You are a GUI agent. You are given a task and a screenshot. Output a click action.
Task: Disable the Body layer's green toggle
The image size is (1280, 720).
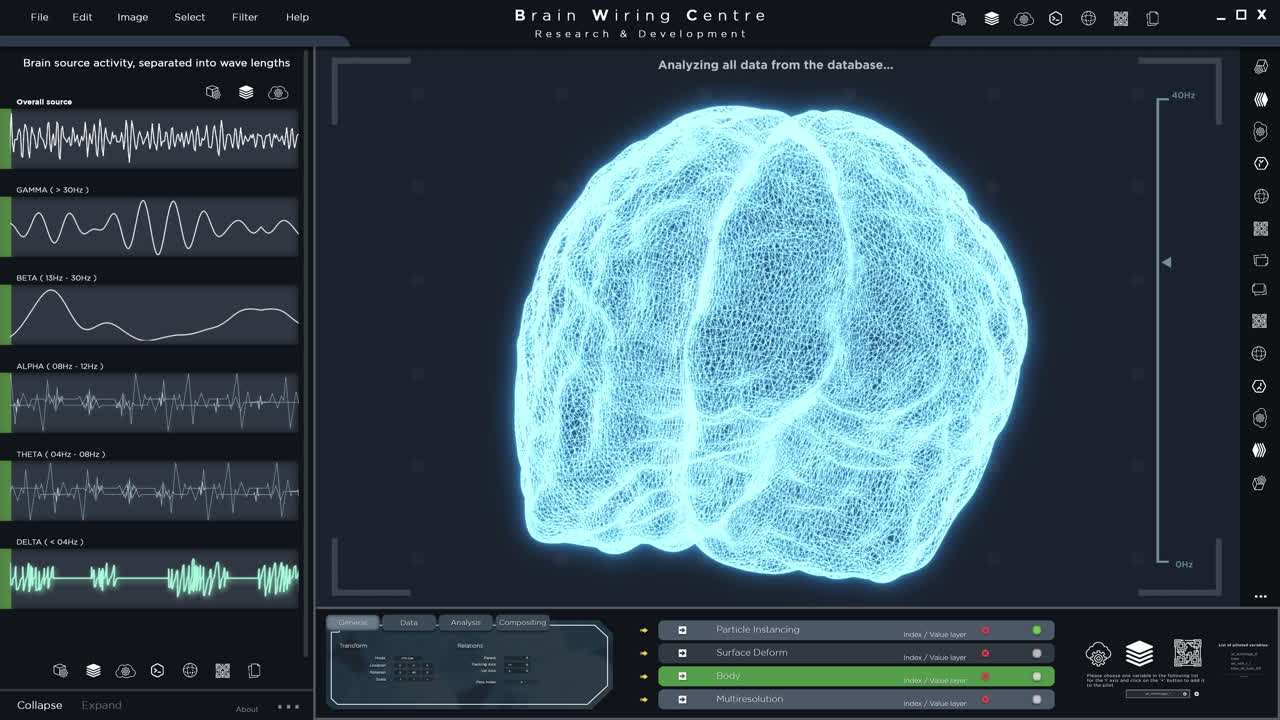point(1036,675)
